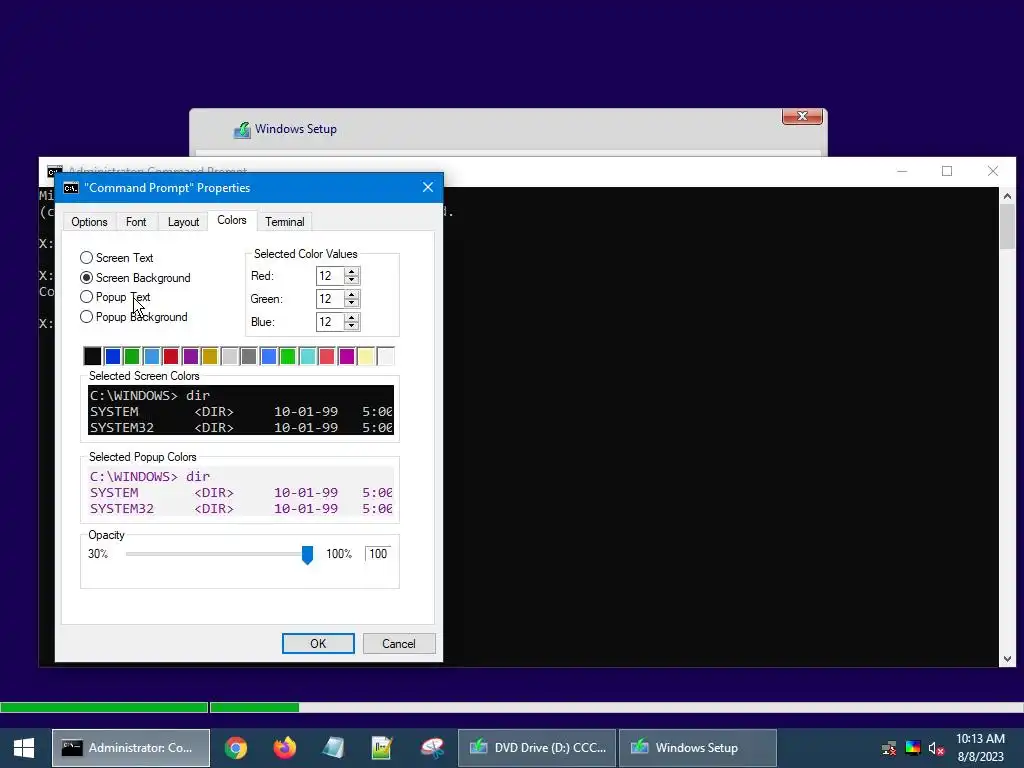The image size is (1024, 768).
Task: Open the DVD Drive (D:) taskbar item
Action: point(537,748)
